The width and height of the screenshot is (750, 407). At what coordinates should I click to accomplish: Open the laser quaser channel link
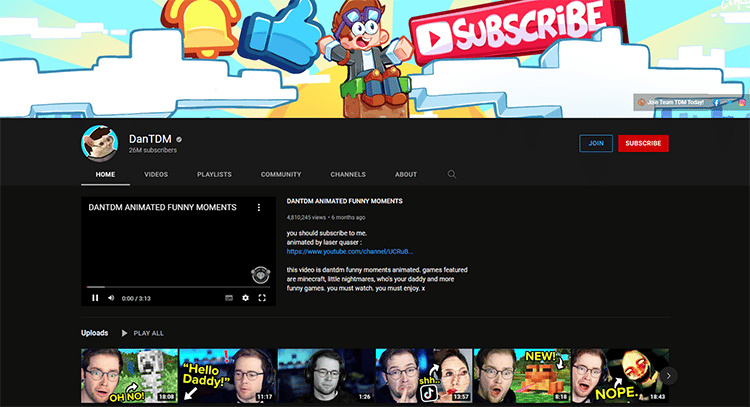pos(349,252)
